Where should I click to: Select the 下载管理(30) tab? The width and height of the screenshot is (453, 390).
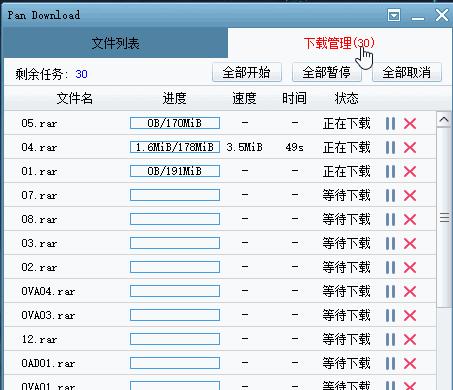(339, 43)
